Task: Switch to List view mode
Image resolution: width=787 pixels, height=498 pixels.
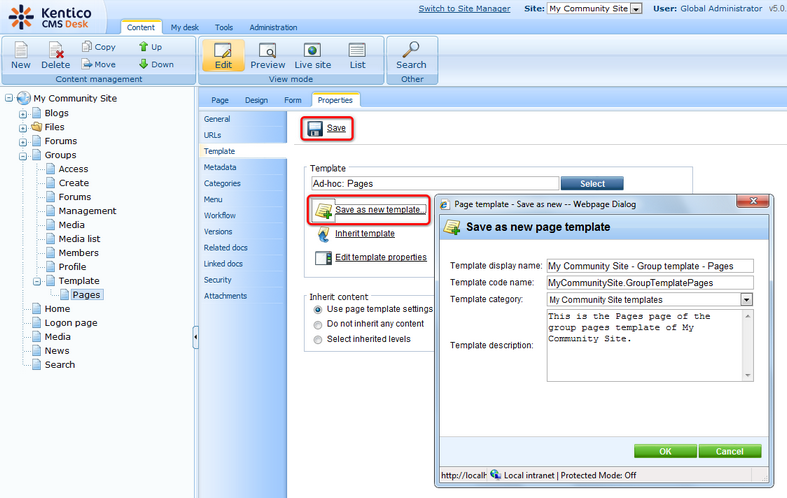Action: point(357,55)
